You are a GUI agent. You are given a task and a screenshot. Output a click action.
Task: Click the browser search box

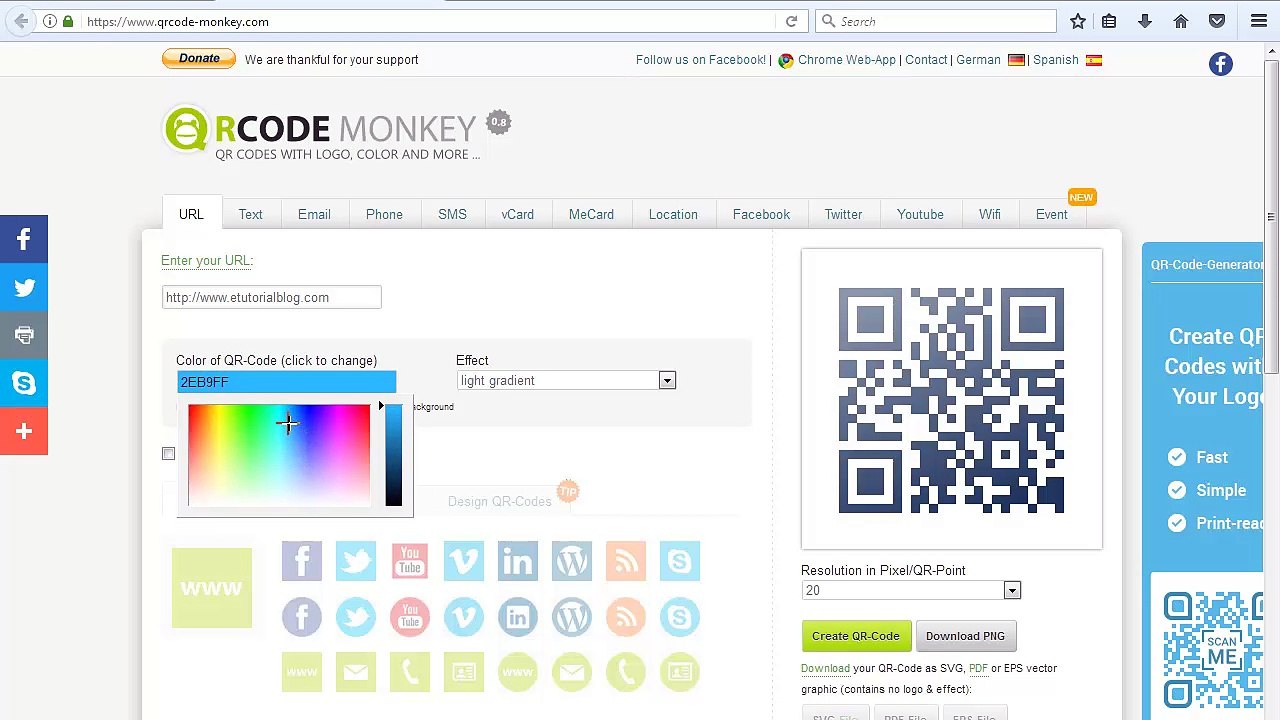[937, 21]
